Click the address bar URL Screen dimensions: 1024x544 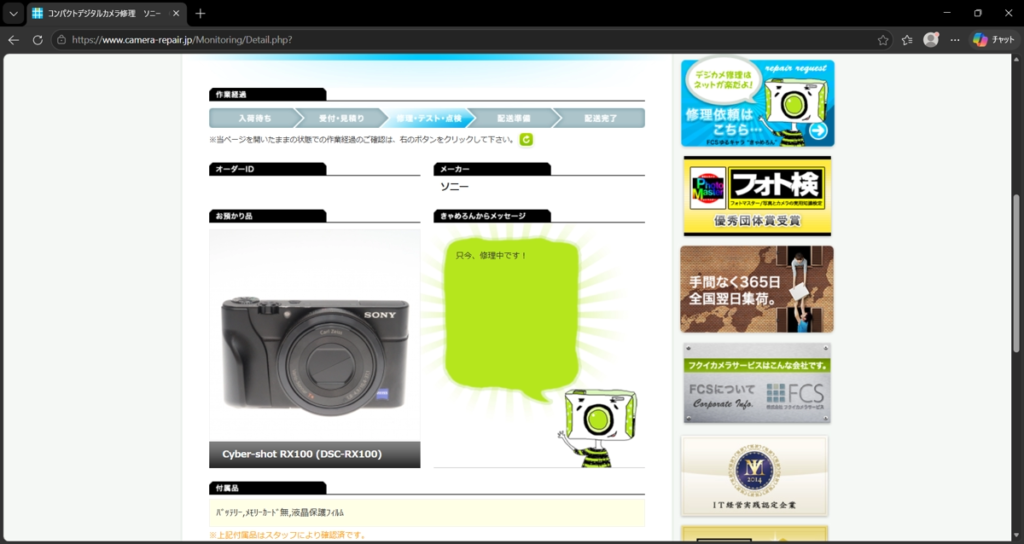pos(182,40)
